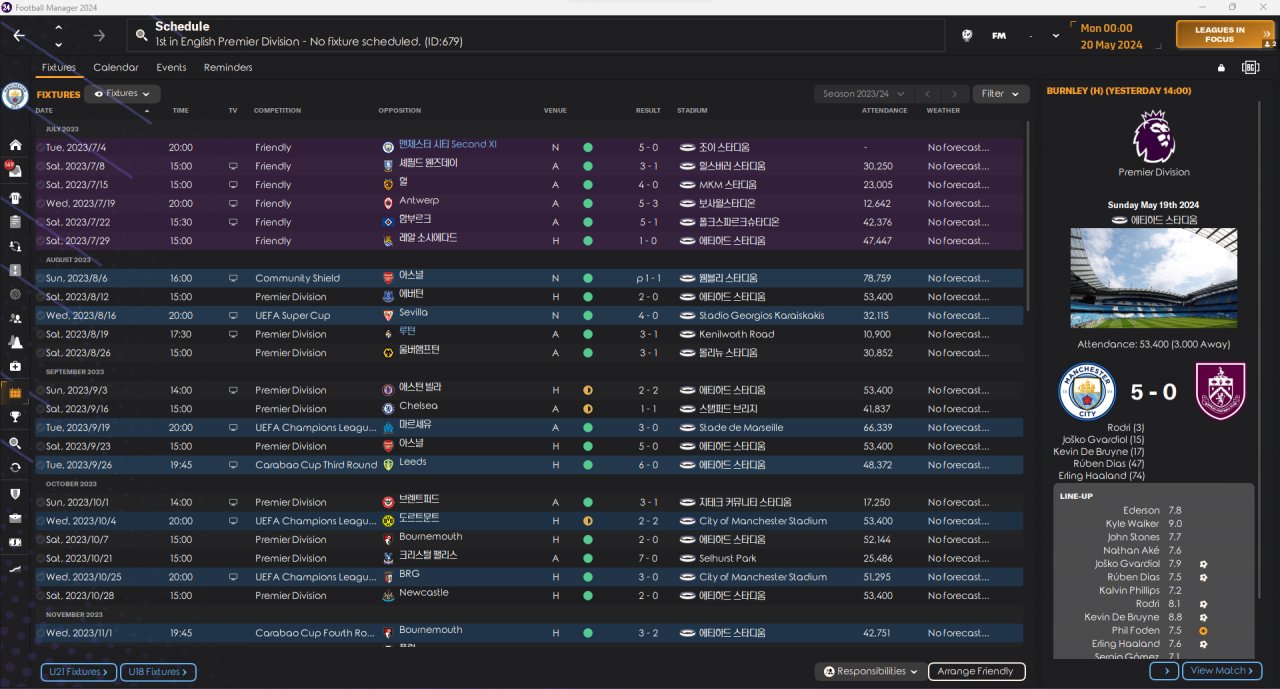Click the search magnifier icon in top bar
Screen dimensions: 1280x689
click(x=142, y=35)
